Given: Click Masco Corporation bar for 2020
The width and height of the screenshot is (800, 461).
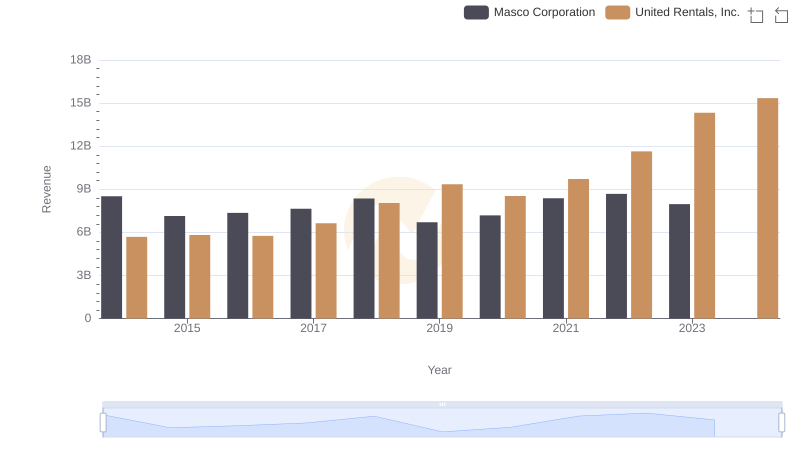Looking at the screenshot, I should pos(490,267).
